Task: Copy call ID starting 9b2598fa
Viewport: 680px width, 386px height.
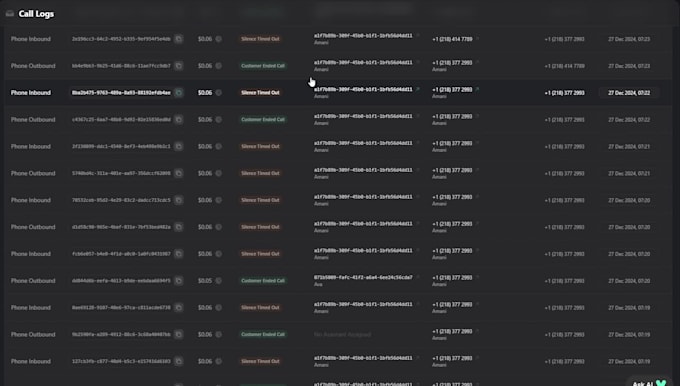Action: [x=178, y=335]
